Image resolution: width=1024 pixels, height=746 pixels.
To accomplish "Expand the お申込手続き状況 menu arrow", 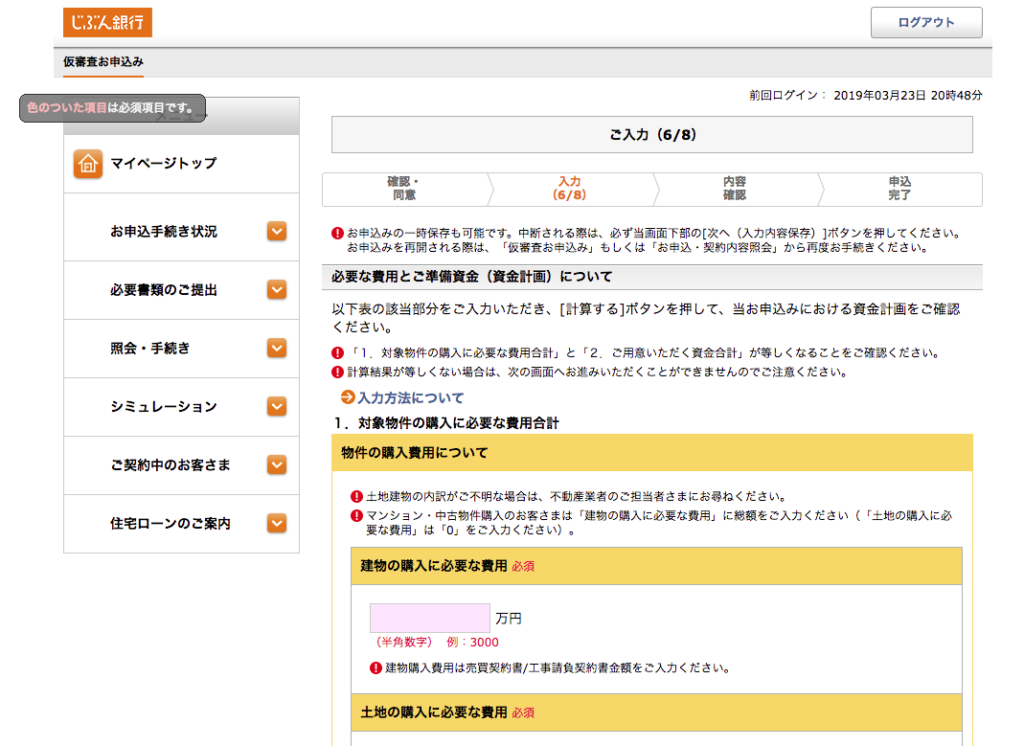I will (277, 231).
